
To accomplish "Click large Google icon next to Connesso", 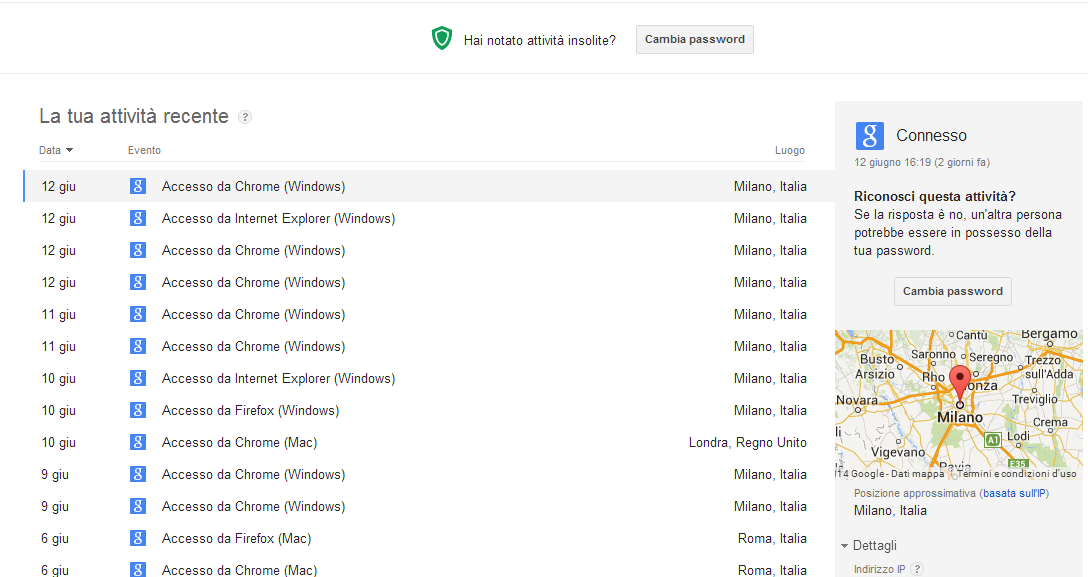I will coord(870,136).
